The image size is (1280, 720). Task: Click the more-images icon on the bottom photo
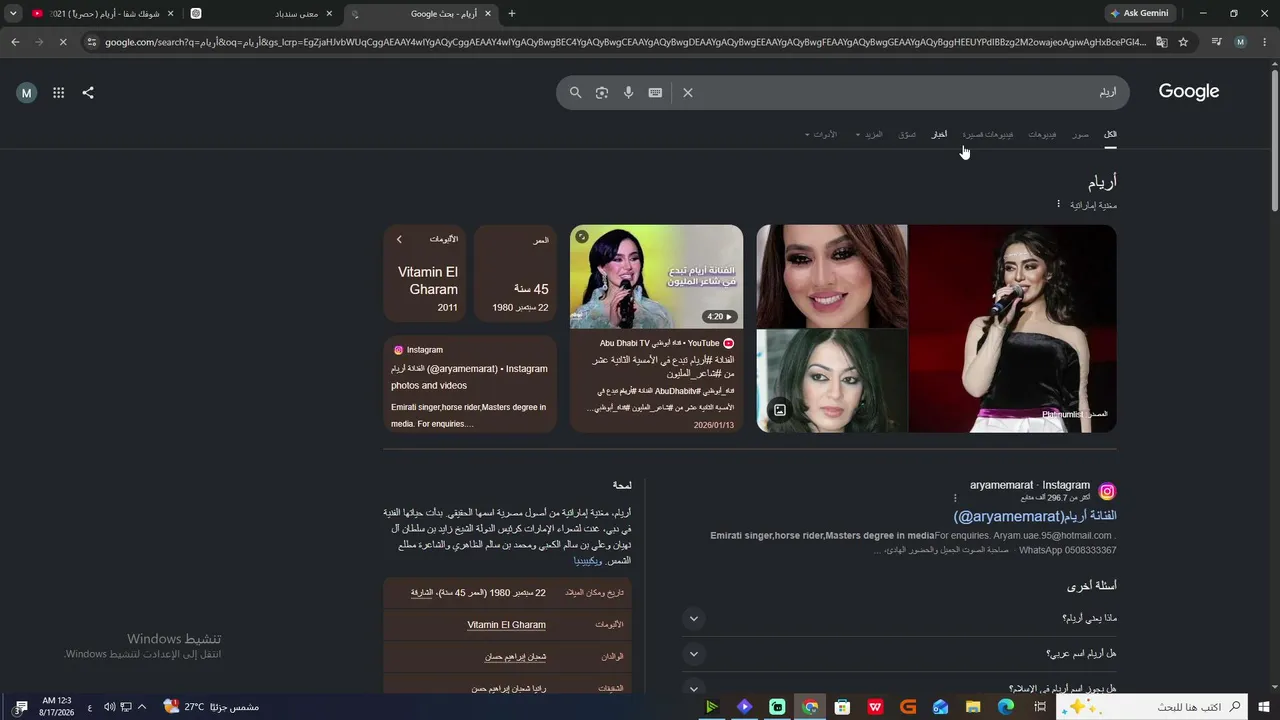point(780,409)
